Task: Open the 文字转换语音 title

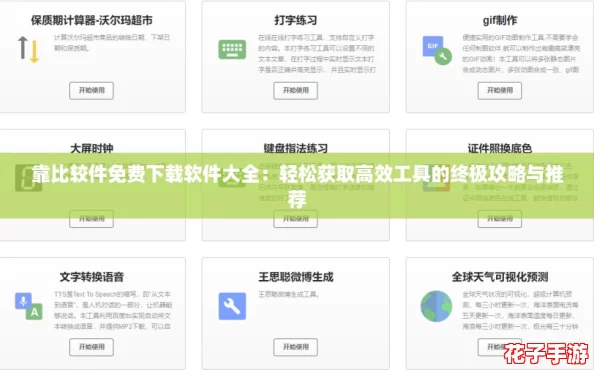Action: (92, 277)
